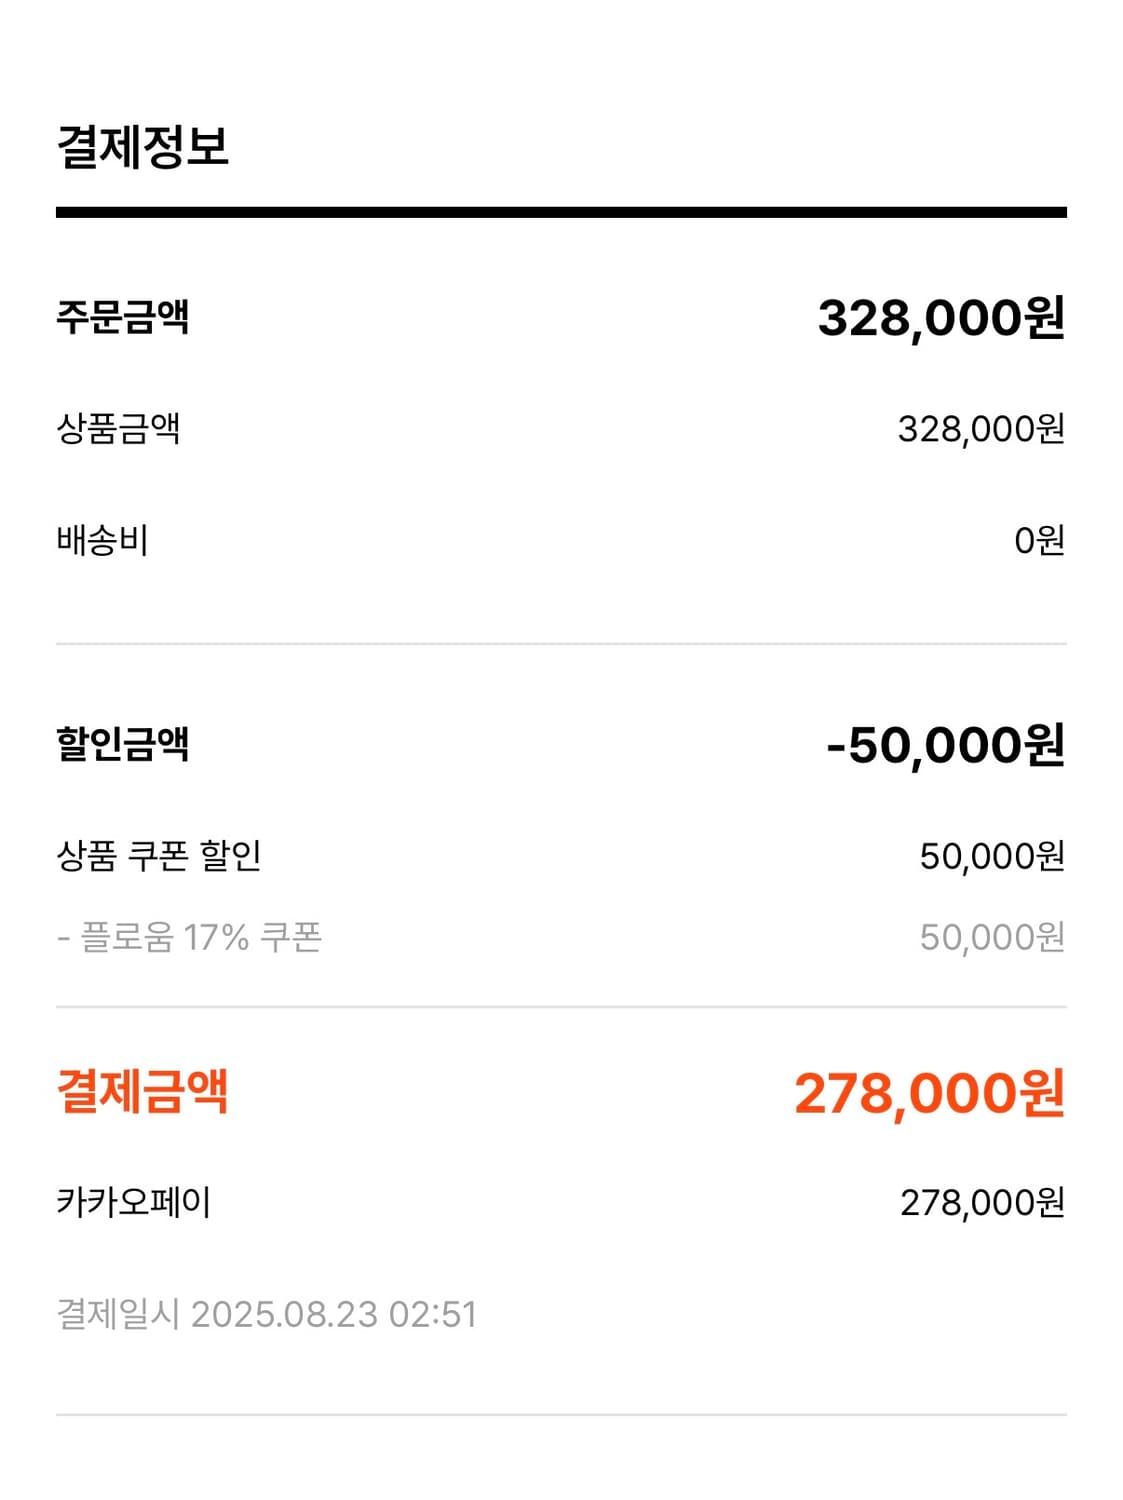Image resolution: width=1123 pixels, height=1500 pixels.
Task: Select the 주문금액 label
Action: click(x=122, y=317)
